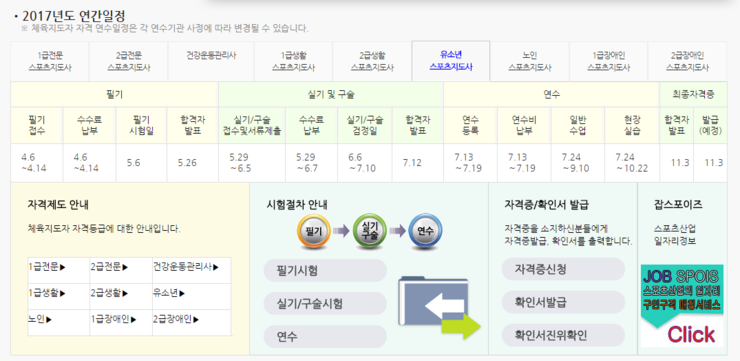The height and width of the screenshot is (361, 740).
Task: Open the 필기시험 button
Action: [325, 270]
